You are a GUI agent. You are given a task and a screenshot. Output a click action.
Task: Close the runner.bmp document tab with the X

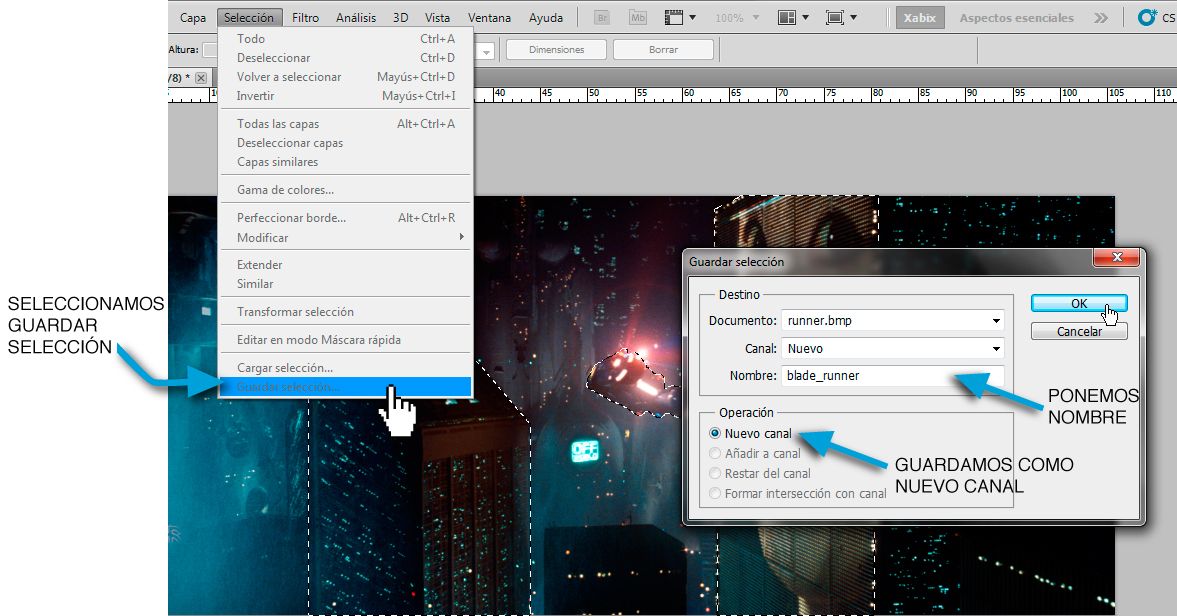pyautogui.click(x=200, y=77)
